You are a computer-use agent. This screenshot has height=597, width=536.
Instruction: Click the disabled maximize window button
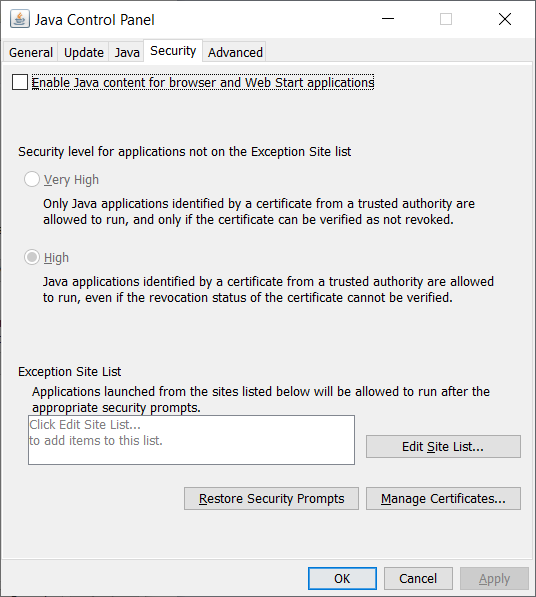point(446,19)
